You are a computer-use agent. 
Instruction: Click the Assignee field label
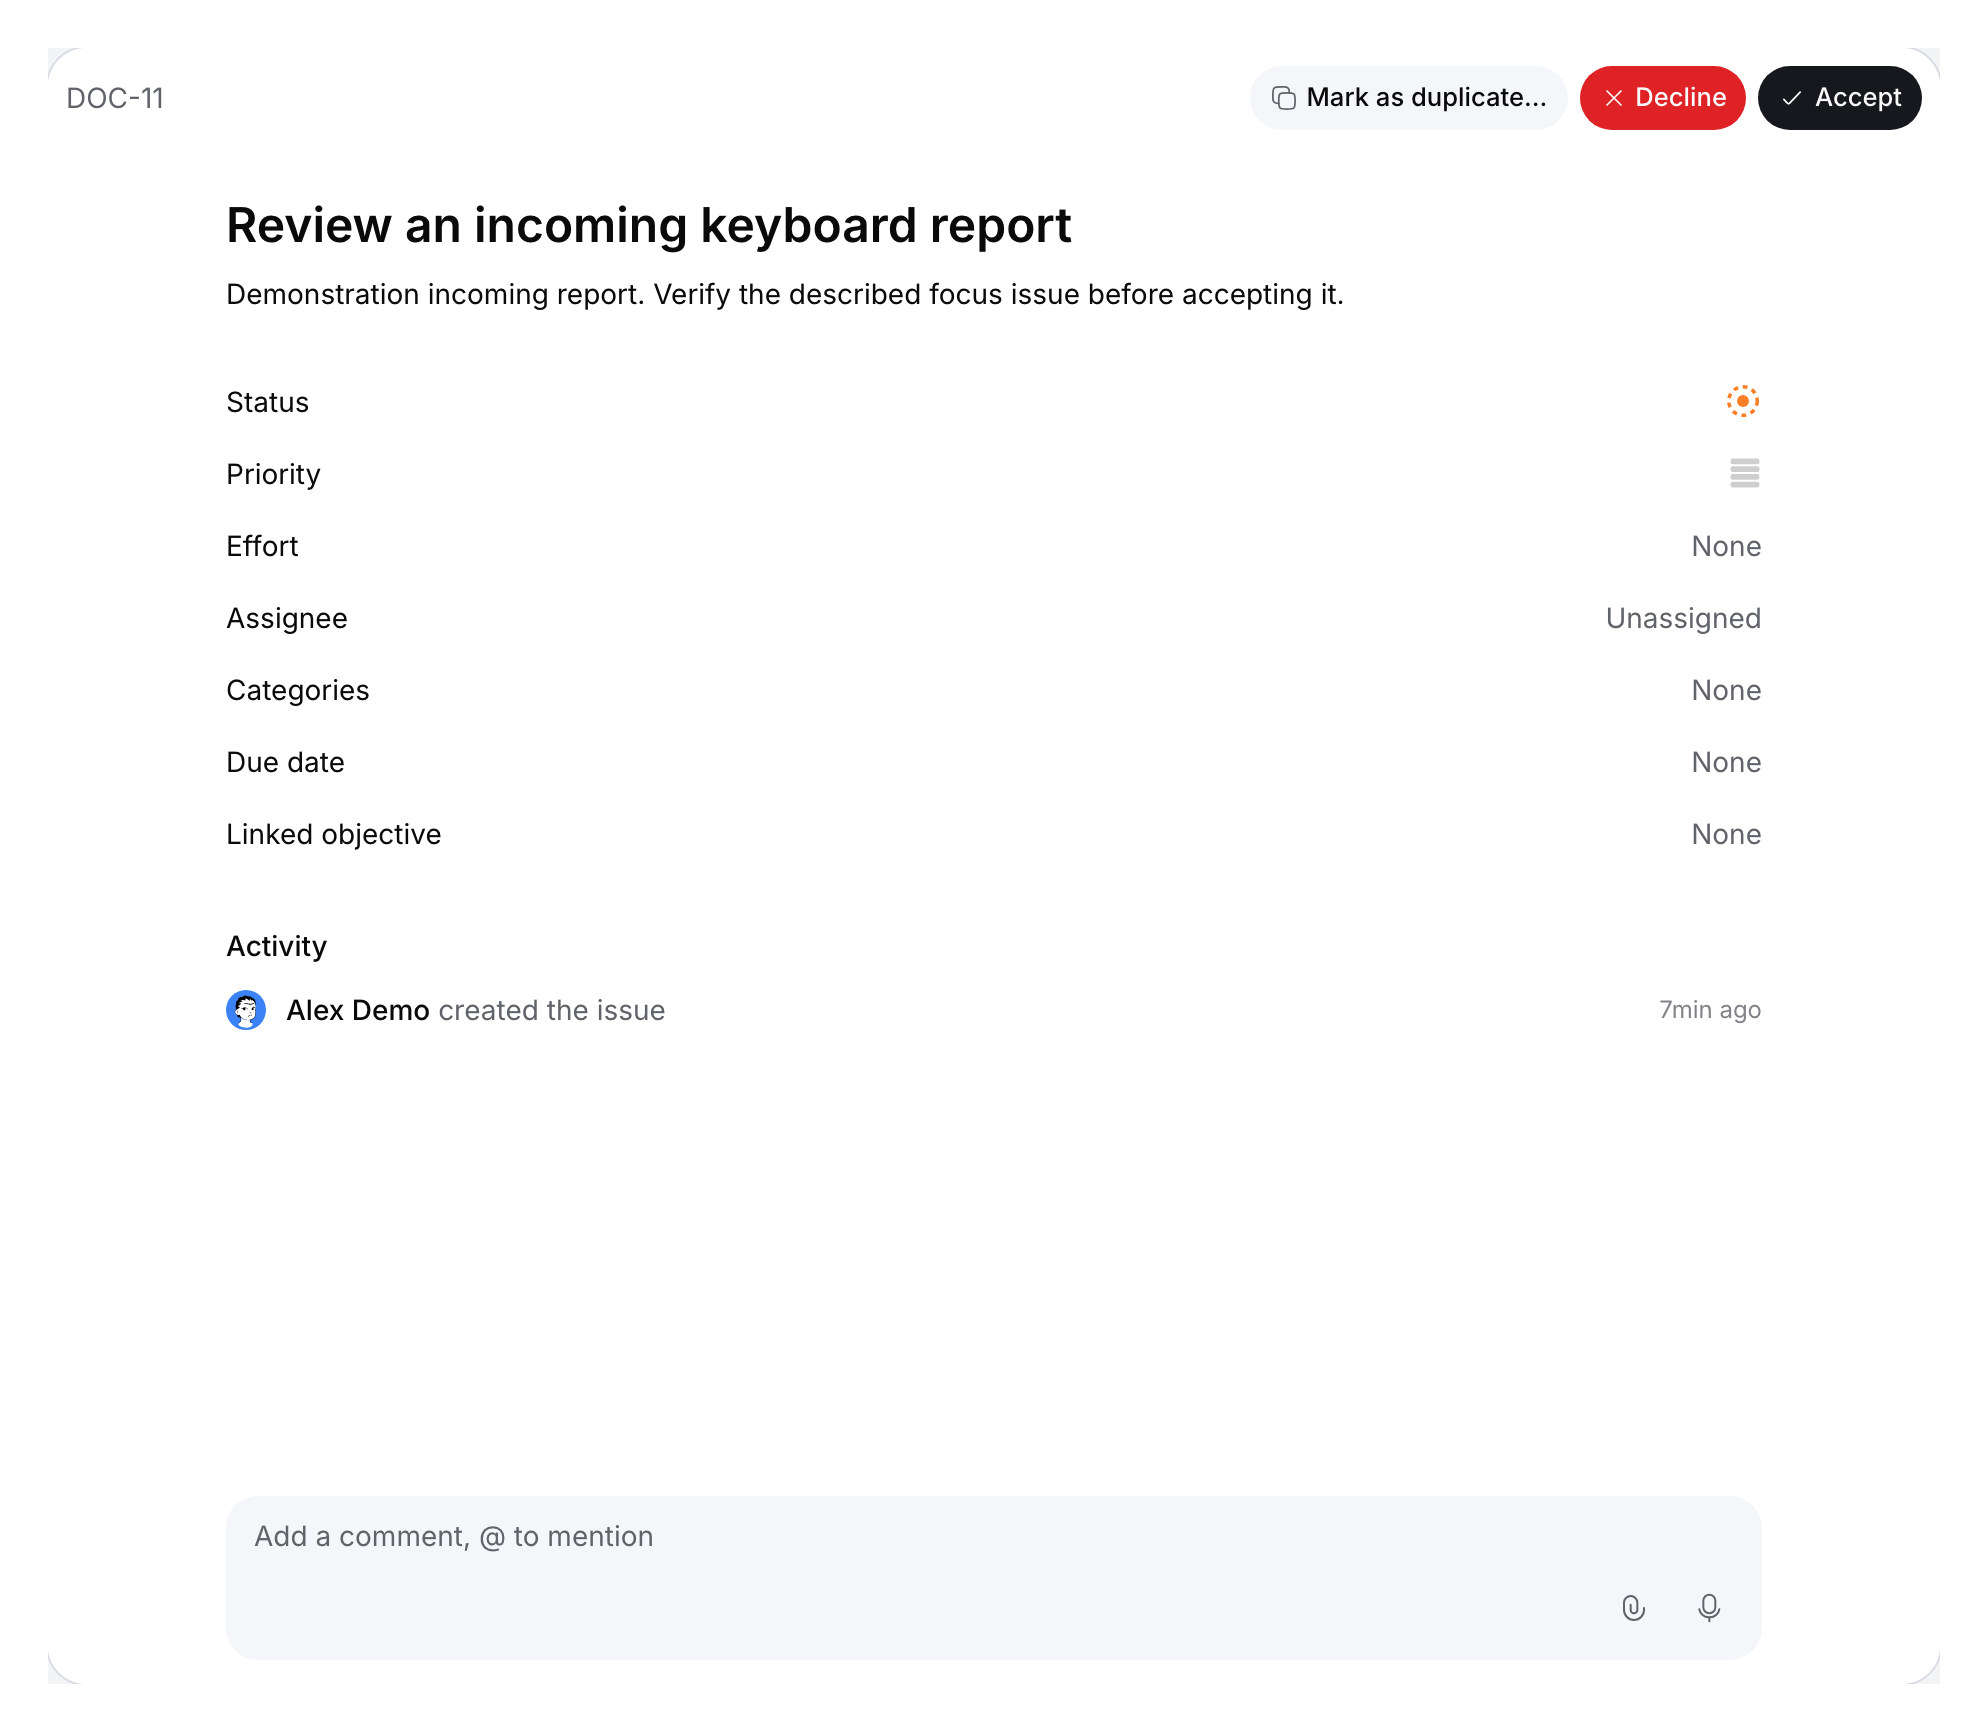tap(286, 618)
